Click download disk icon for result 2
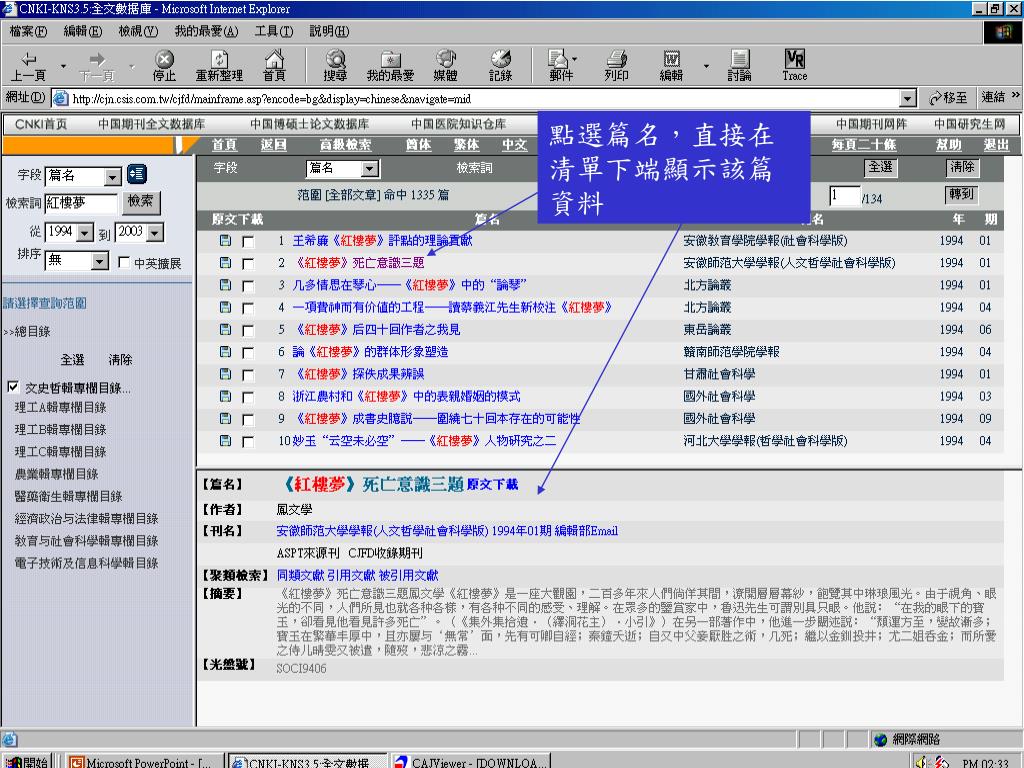1024x768 pixels. [x=225, y=263]
